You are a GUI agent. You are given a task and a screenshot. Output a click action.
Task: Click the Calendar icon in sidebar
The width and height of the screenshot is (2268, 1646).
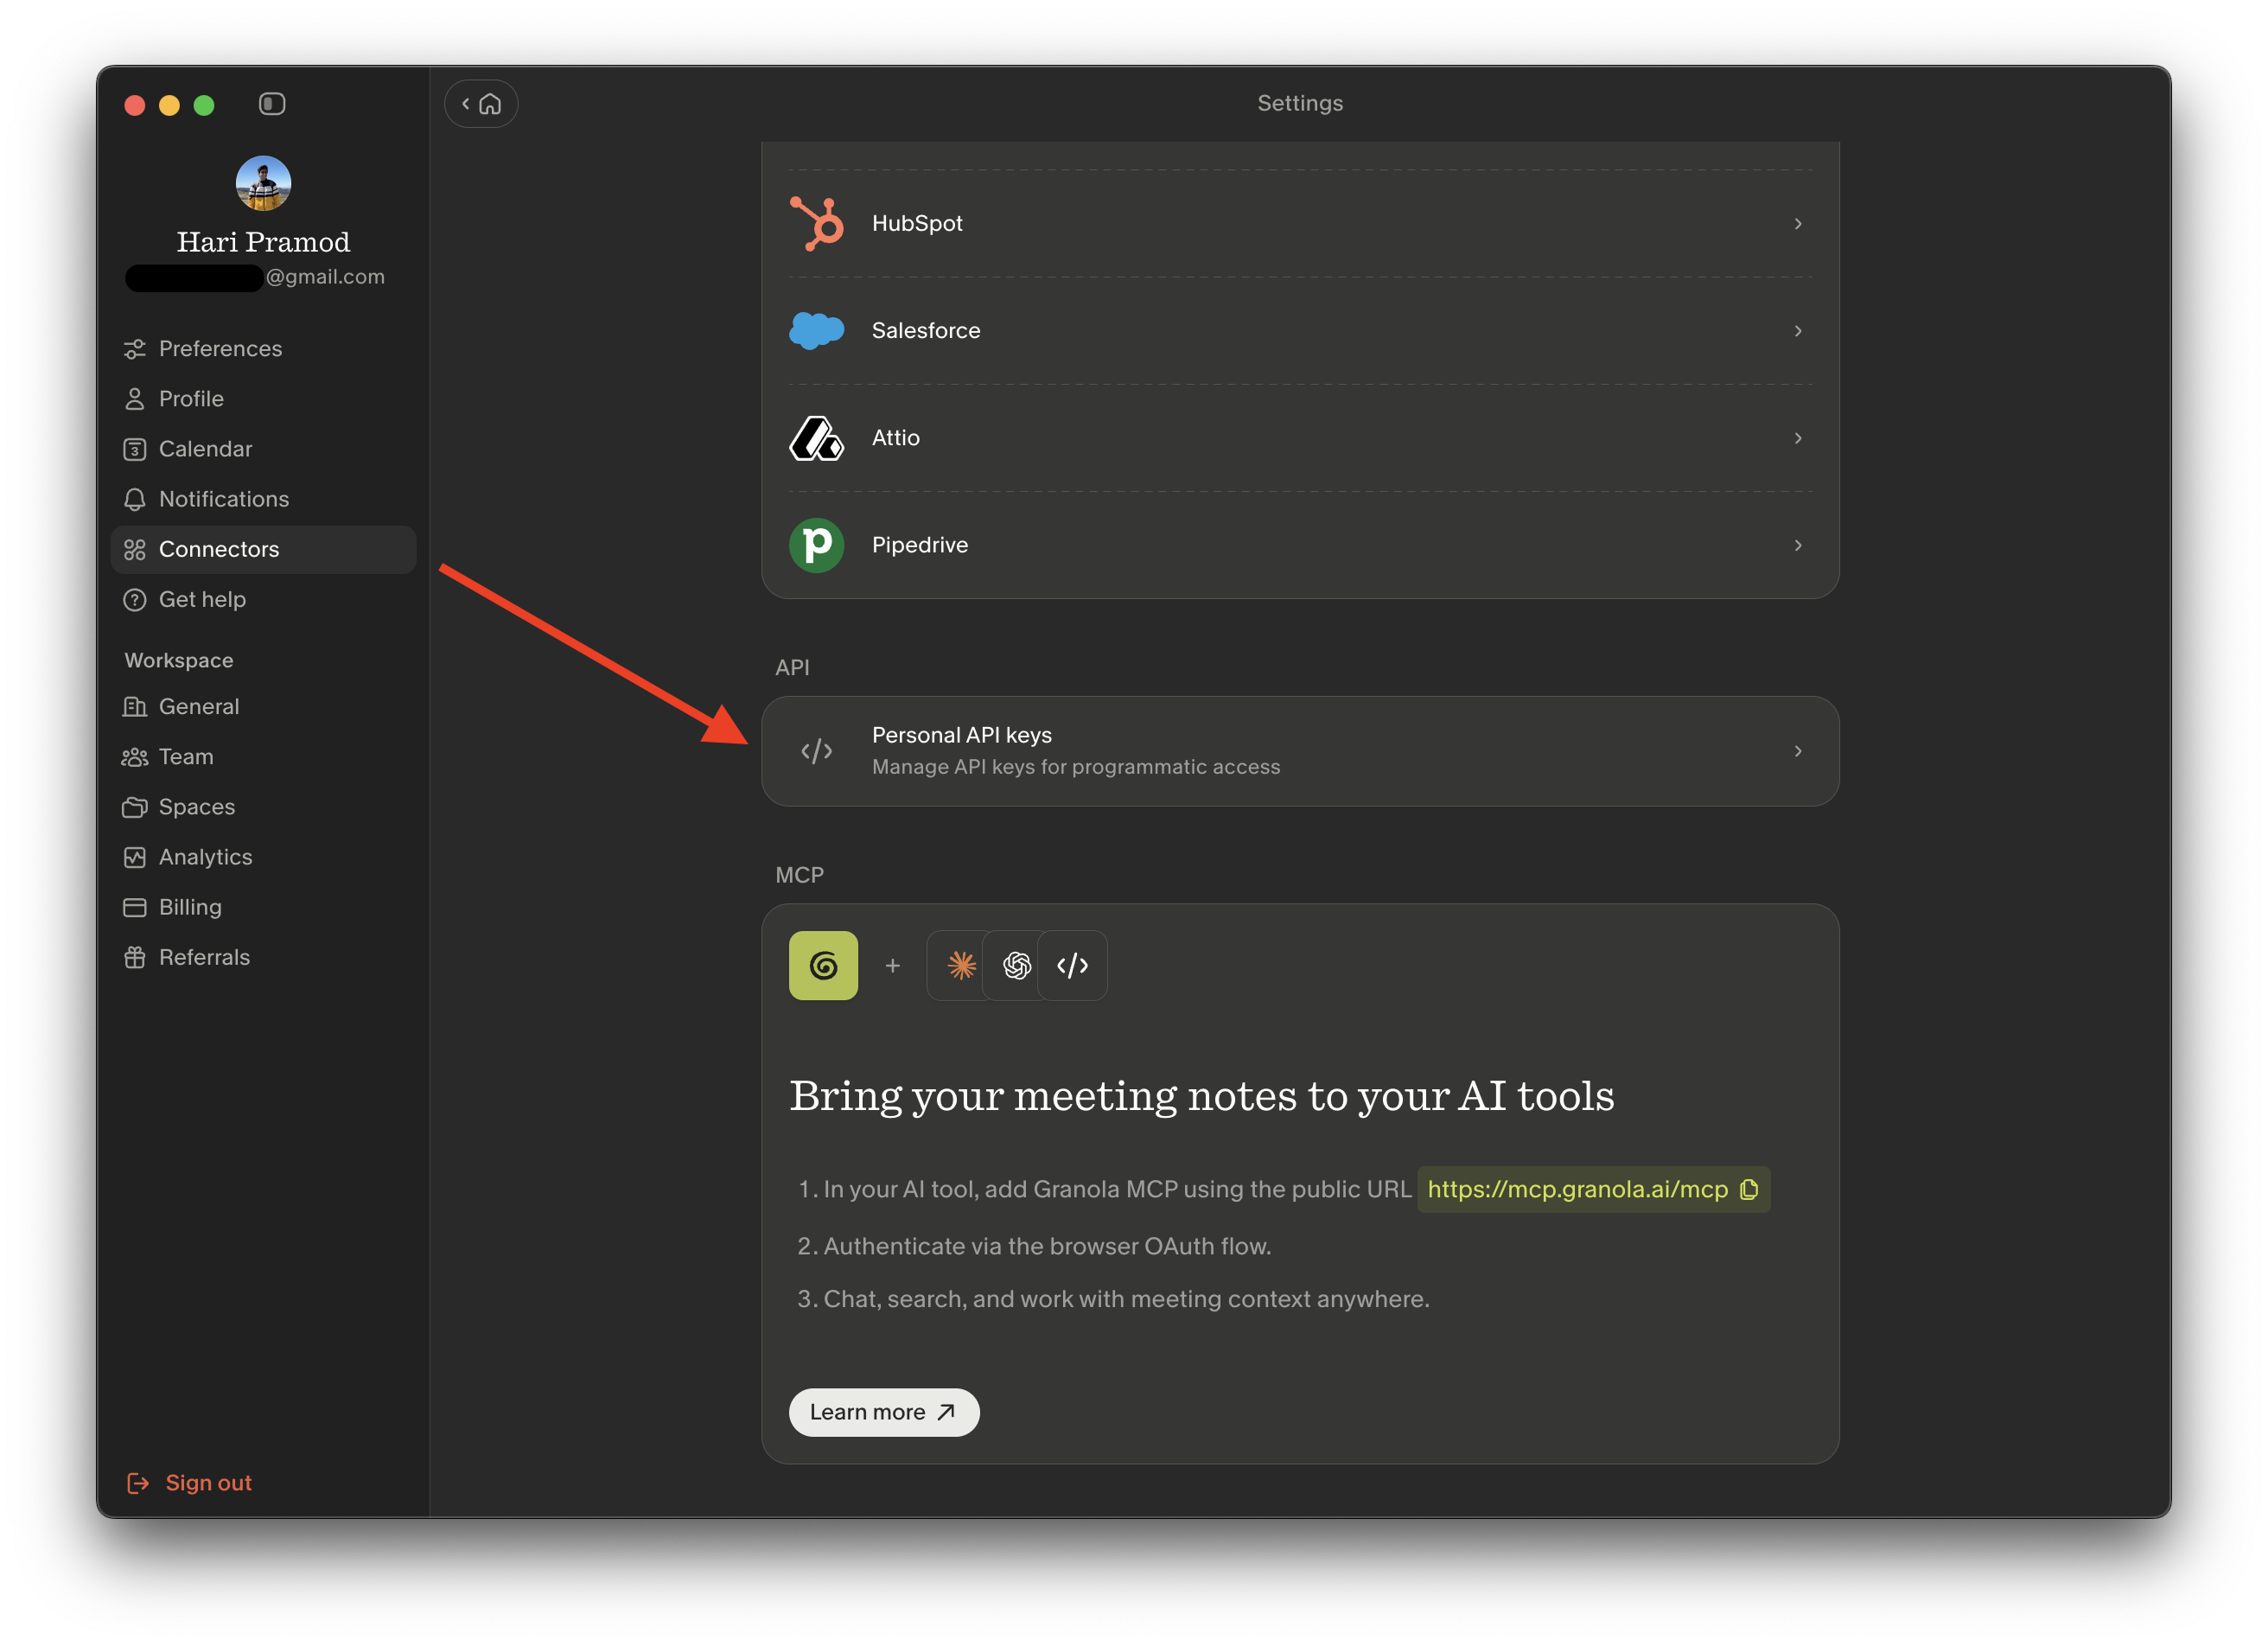(x=135, y=449)
